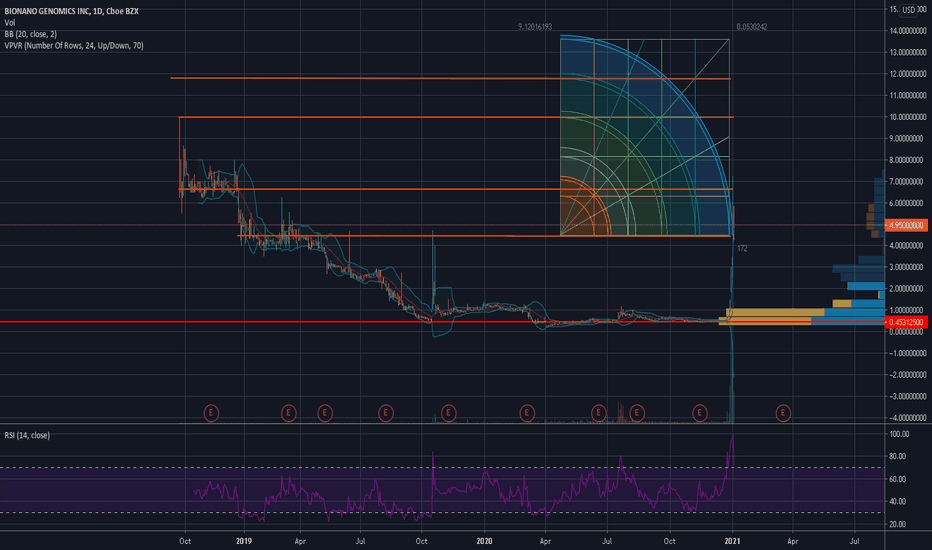Viewport: 932px width, 550px height.
Task: Click the 8.00000000 price axis label
Action: 908,160
